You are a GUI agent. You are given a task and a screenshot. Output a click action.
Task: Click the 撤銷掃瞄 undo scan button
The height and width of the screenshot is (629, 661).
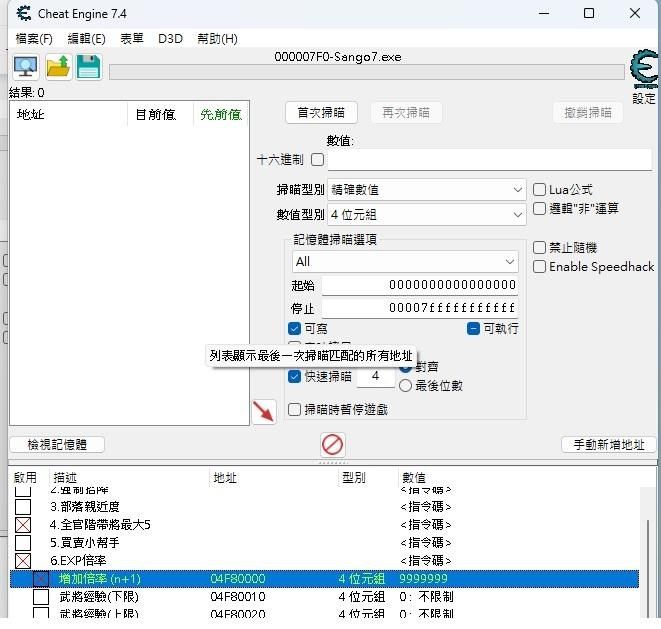588,113
